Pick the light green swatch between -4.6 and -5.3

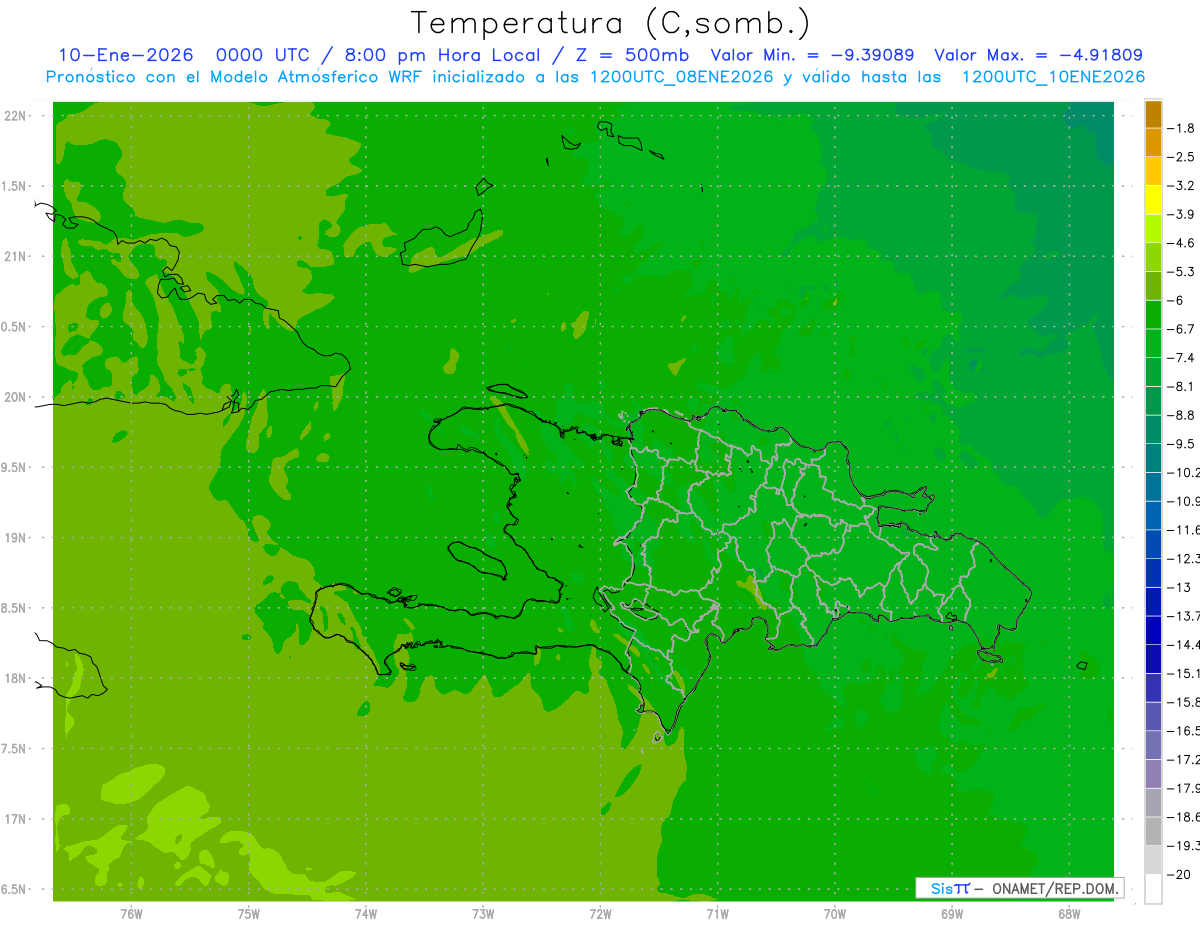coord(1153,257)
